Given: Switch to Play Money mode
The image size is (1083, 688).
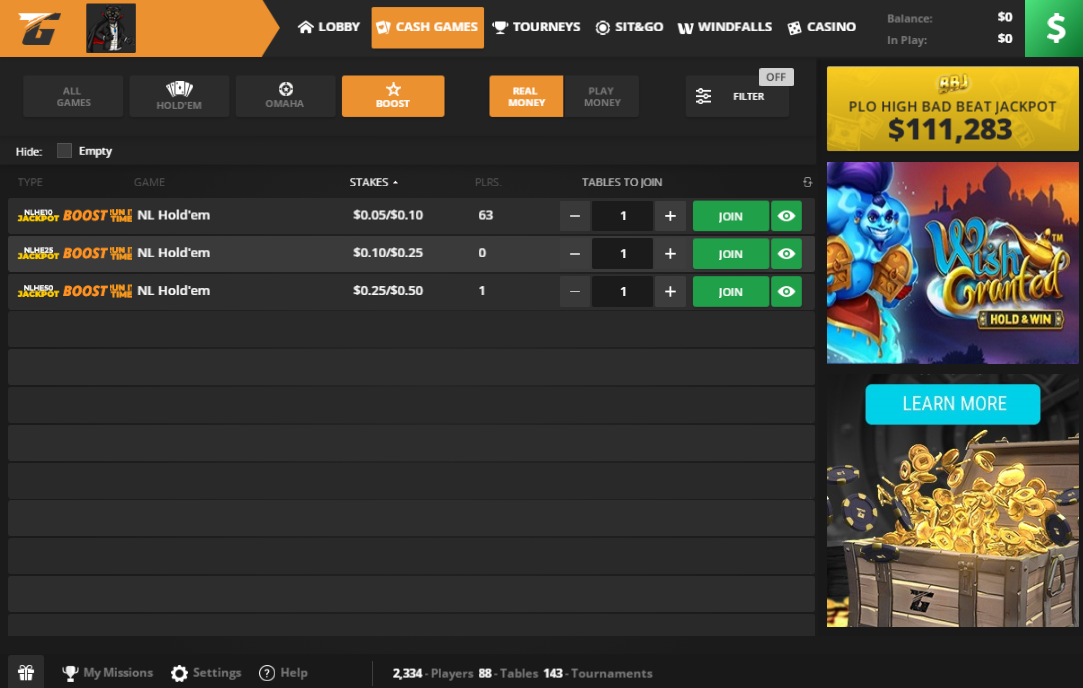Looking at the screenshot, I should pyautogui.click(x=602, y=96).
